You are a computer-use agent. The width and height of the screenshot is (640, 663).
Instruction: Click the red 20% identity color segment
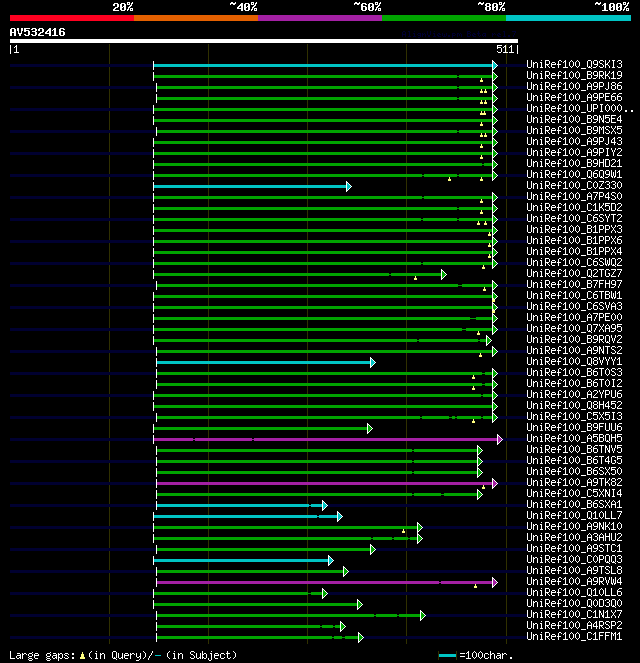[x=72, y=18]
